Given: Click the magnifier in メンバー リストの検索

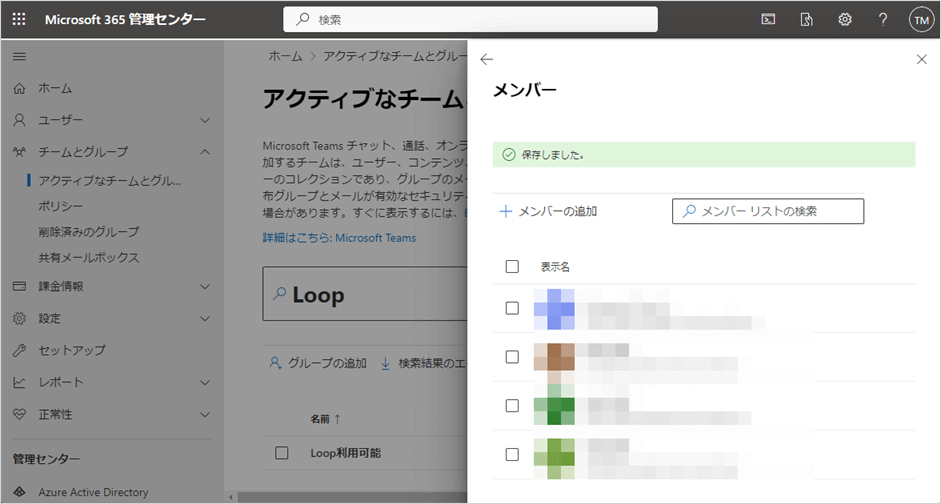Looking at the screenshot, I should click(x=690, y=211).
